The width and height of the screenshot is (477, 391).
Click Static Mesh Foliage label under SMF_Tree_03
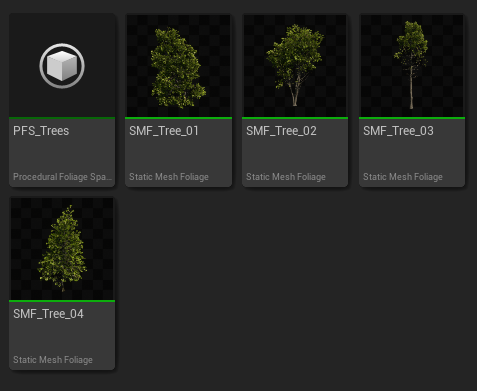(x=403, y=177)
